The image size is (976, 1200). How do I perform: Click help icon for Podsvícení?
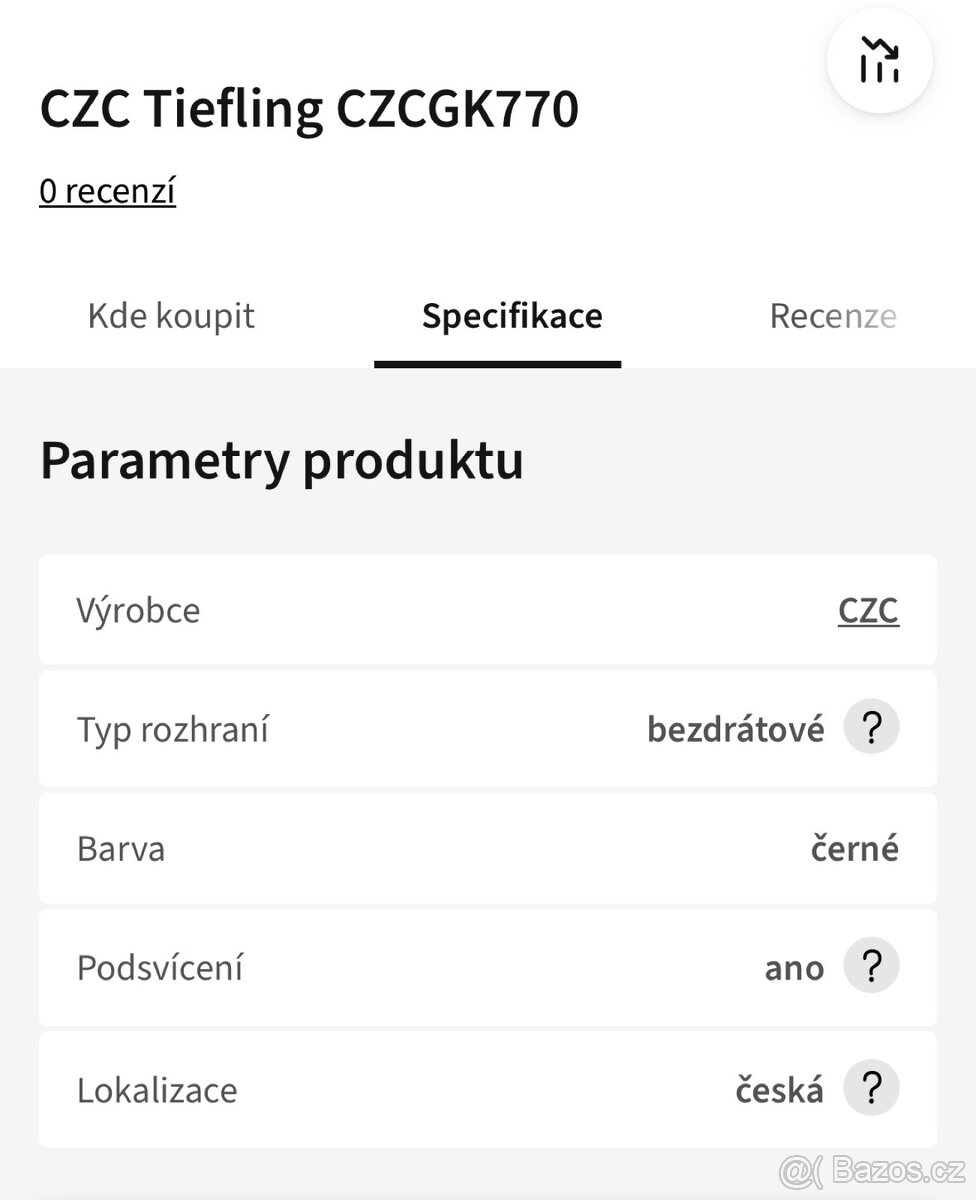click(871, 967)
